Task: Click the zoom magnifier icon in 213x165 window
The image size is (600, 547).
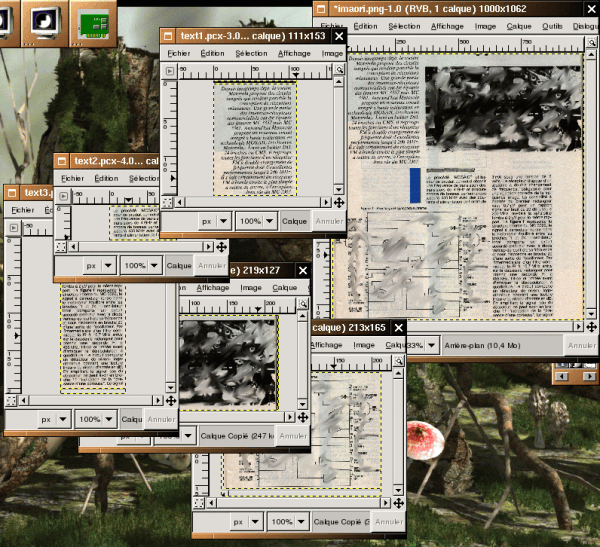Action: (398, 364)
